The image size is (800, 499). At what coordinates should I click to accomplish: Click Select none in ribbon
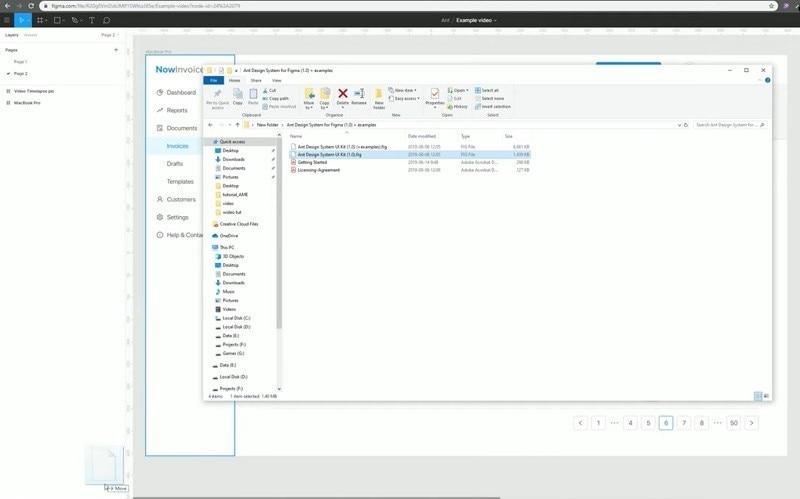(489, 98)
